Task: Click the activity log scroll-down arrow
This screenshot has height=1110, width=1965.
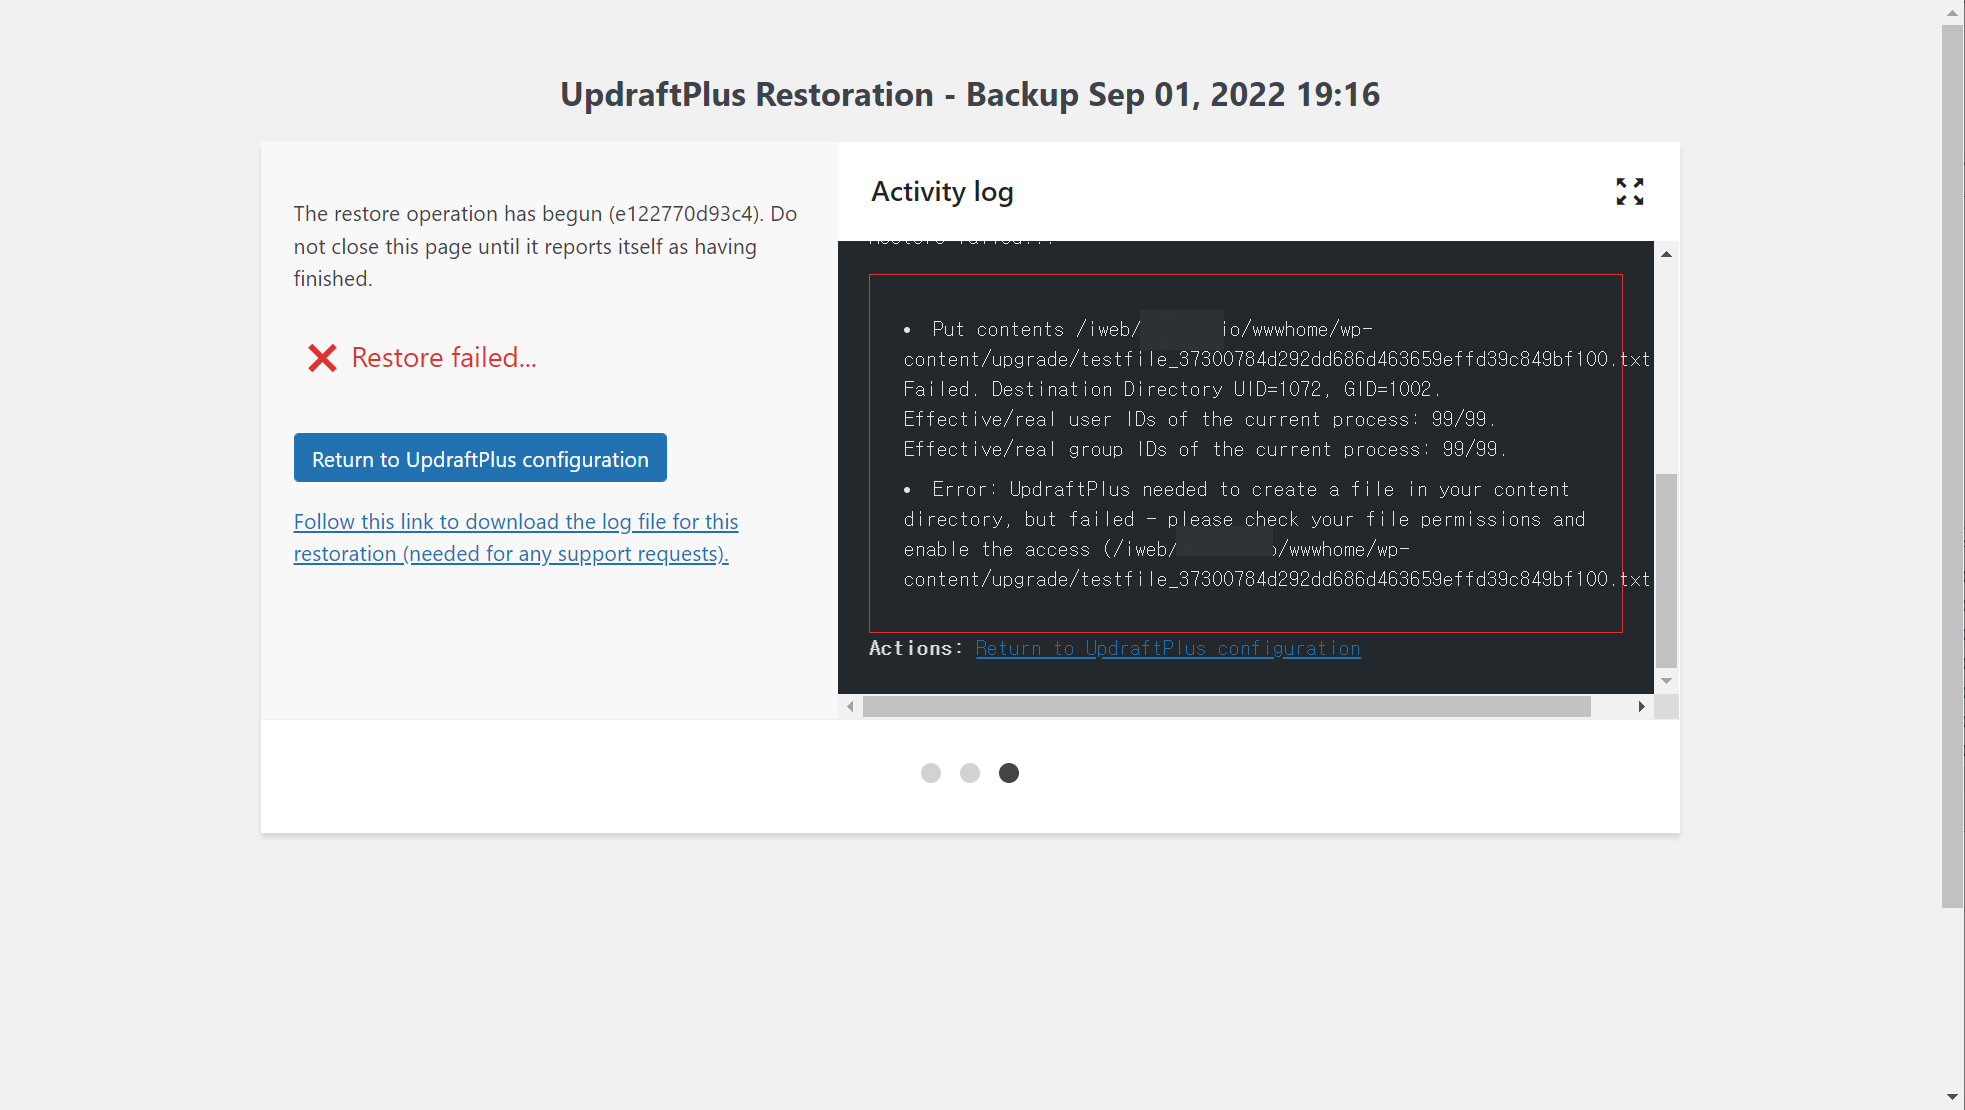Action: pyautogui.click(x=1666, y=681)
